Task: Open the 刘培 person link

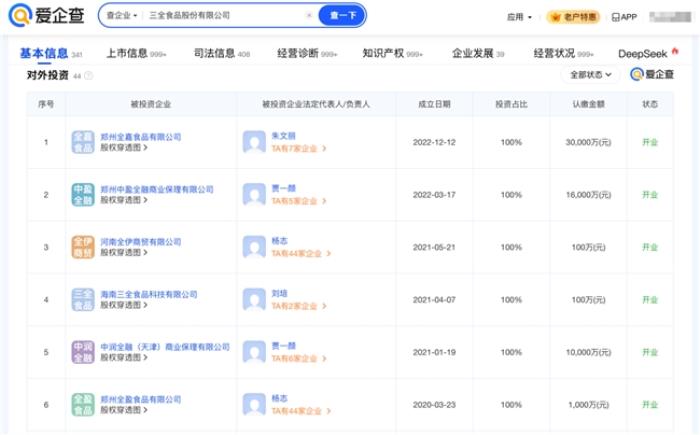Action: pyautogui.click(x=279, y=293)
